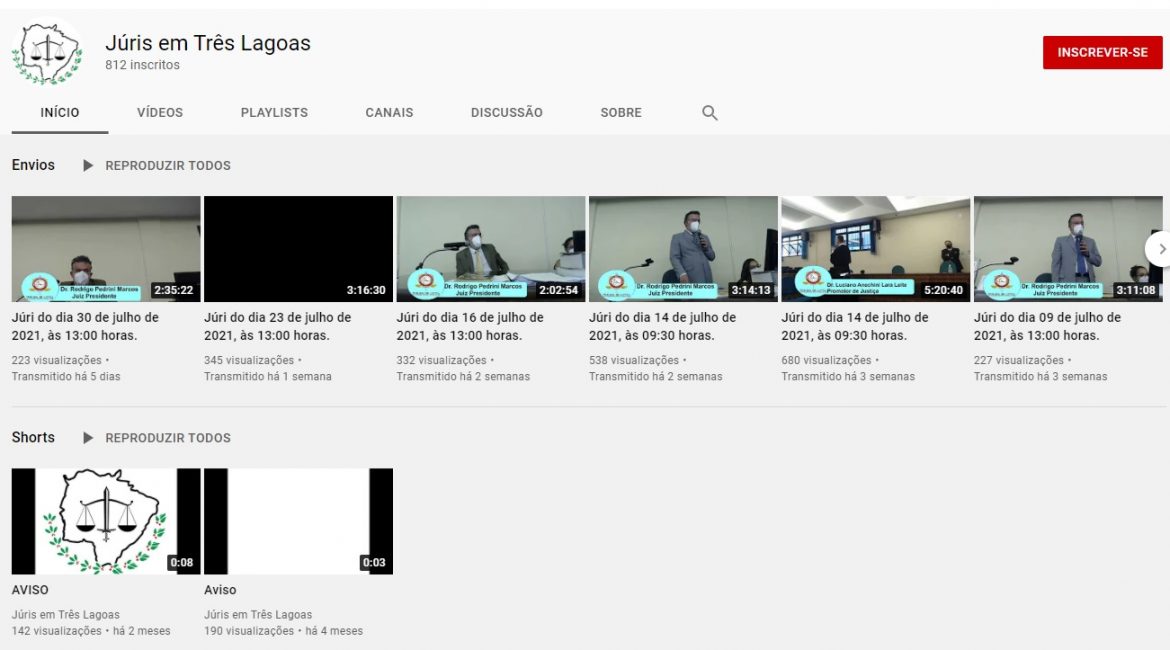
Task: Select the DISCUSSÃO tab
Action: [506, 113]
